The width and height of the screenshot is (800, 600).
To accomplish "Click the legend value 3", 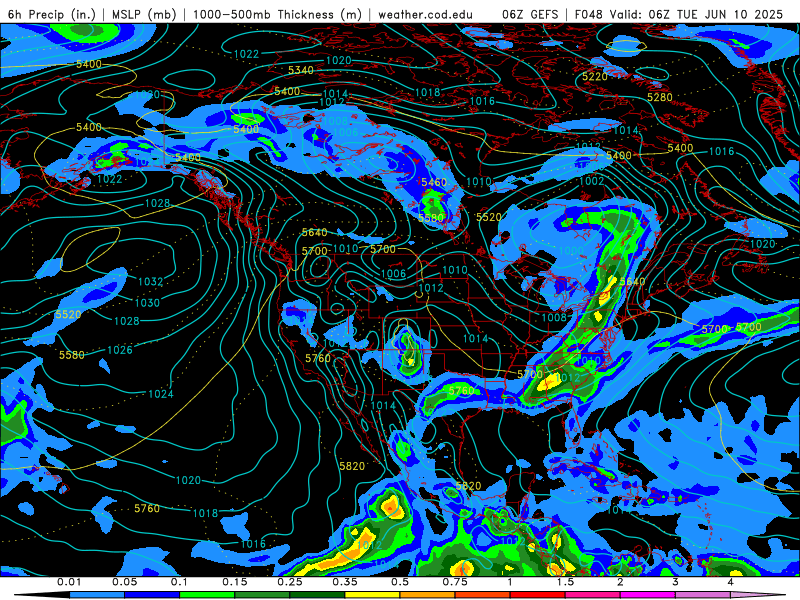I will coord(676,582).
